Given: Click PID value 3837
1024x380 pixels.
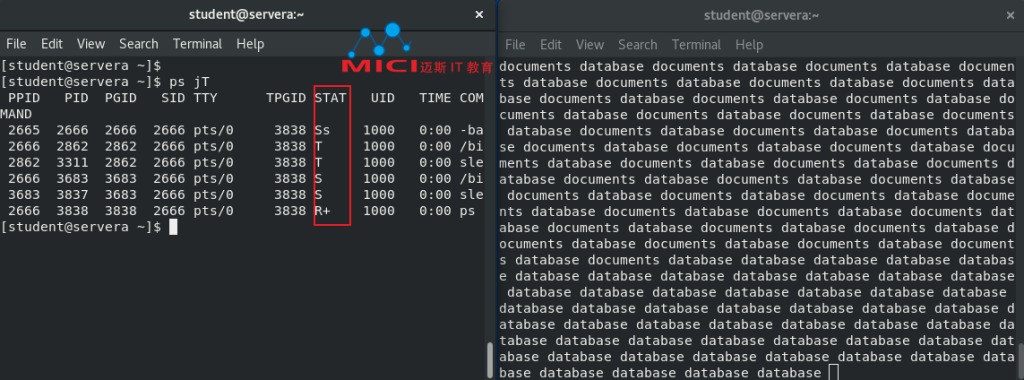Looking at the screenshot, I should 72,195.
